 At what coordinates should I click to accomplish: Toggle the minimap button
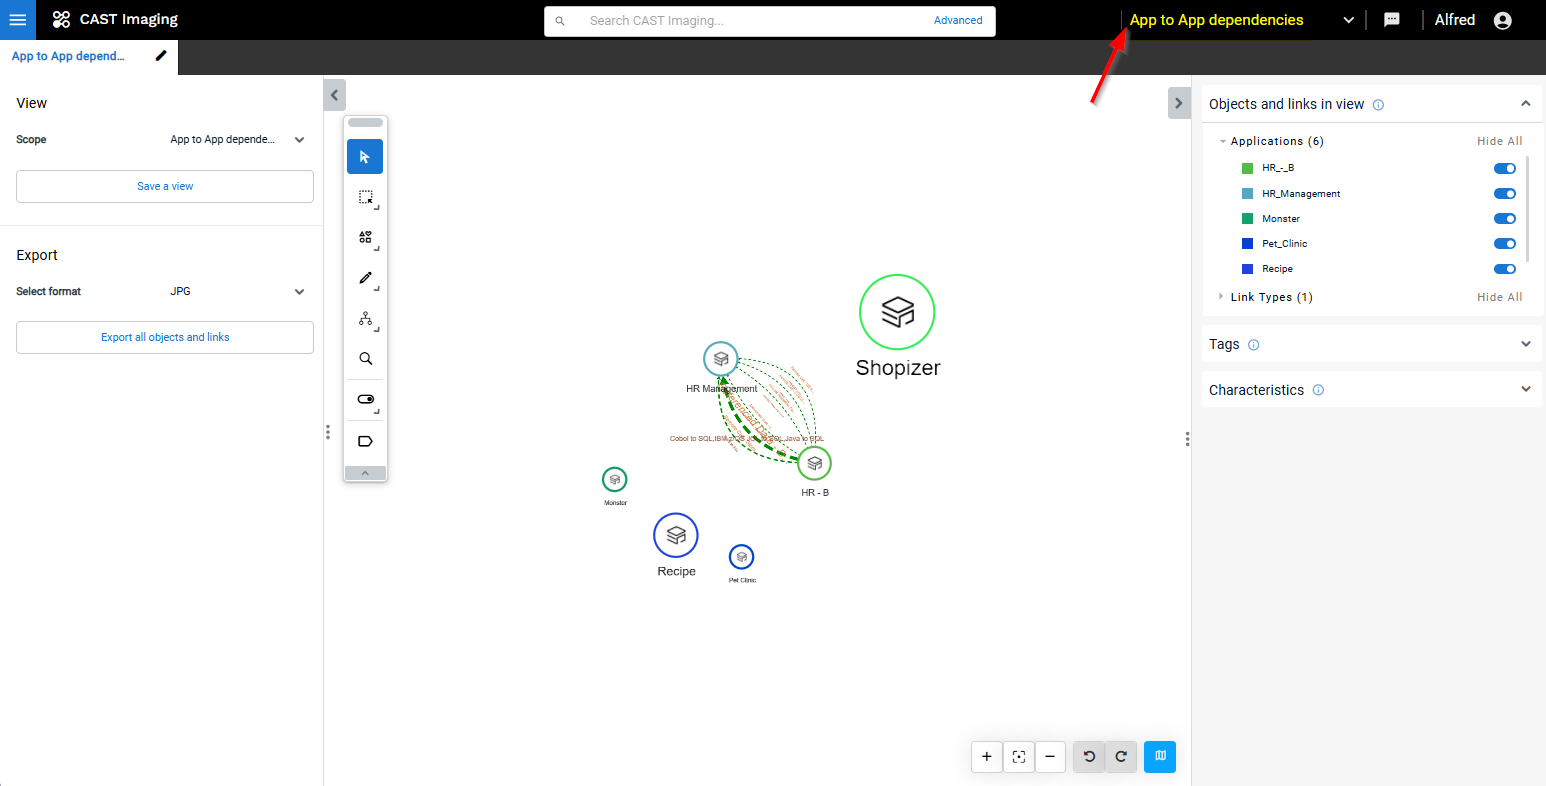click(x=1160, y=757)
